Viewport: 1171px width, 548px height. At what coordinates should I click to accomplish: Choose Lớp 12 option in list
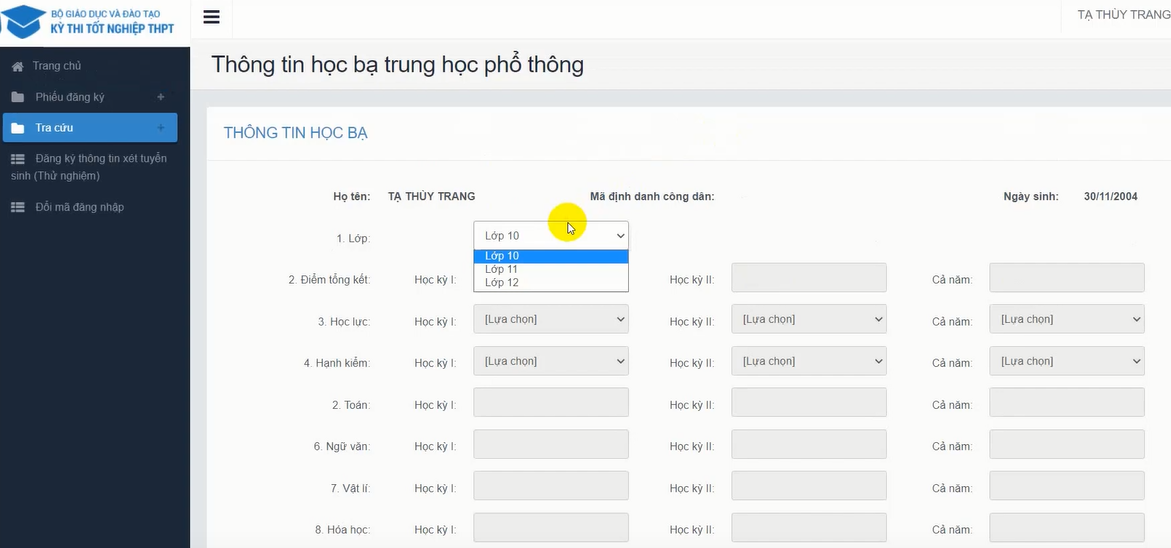(x=502, y=283)
